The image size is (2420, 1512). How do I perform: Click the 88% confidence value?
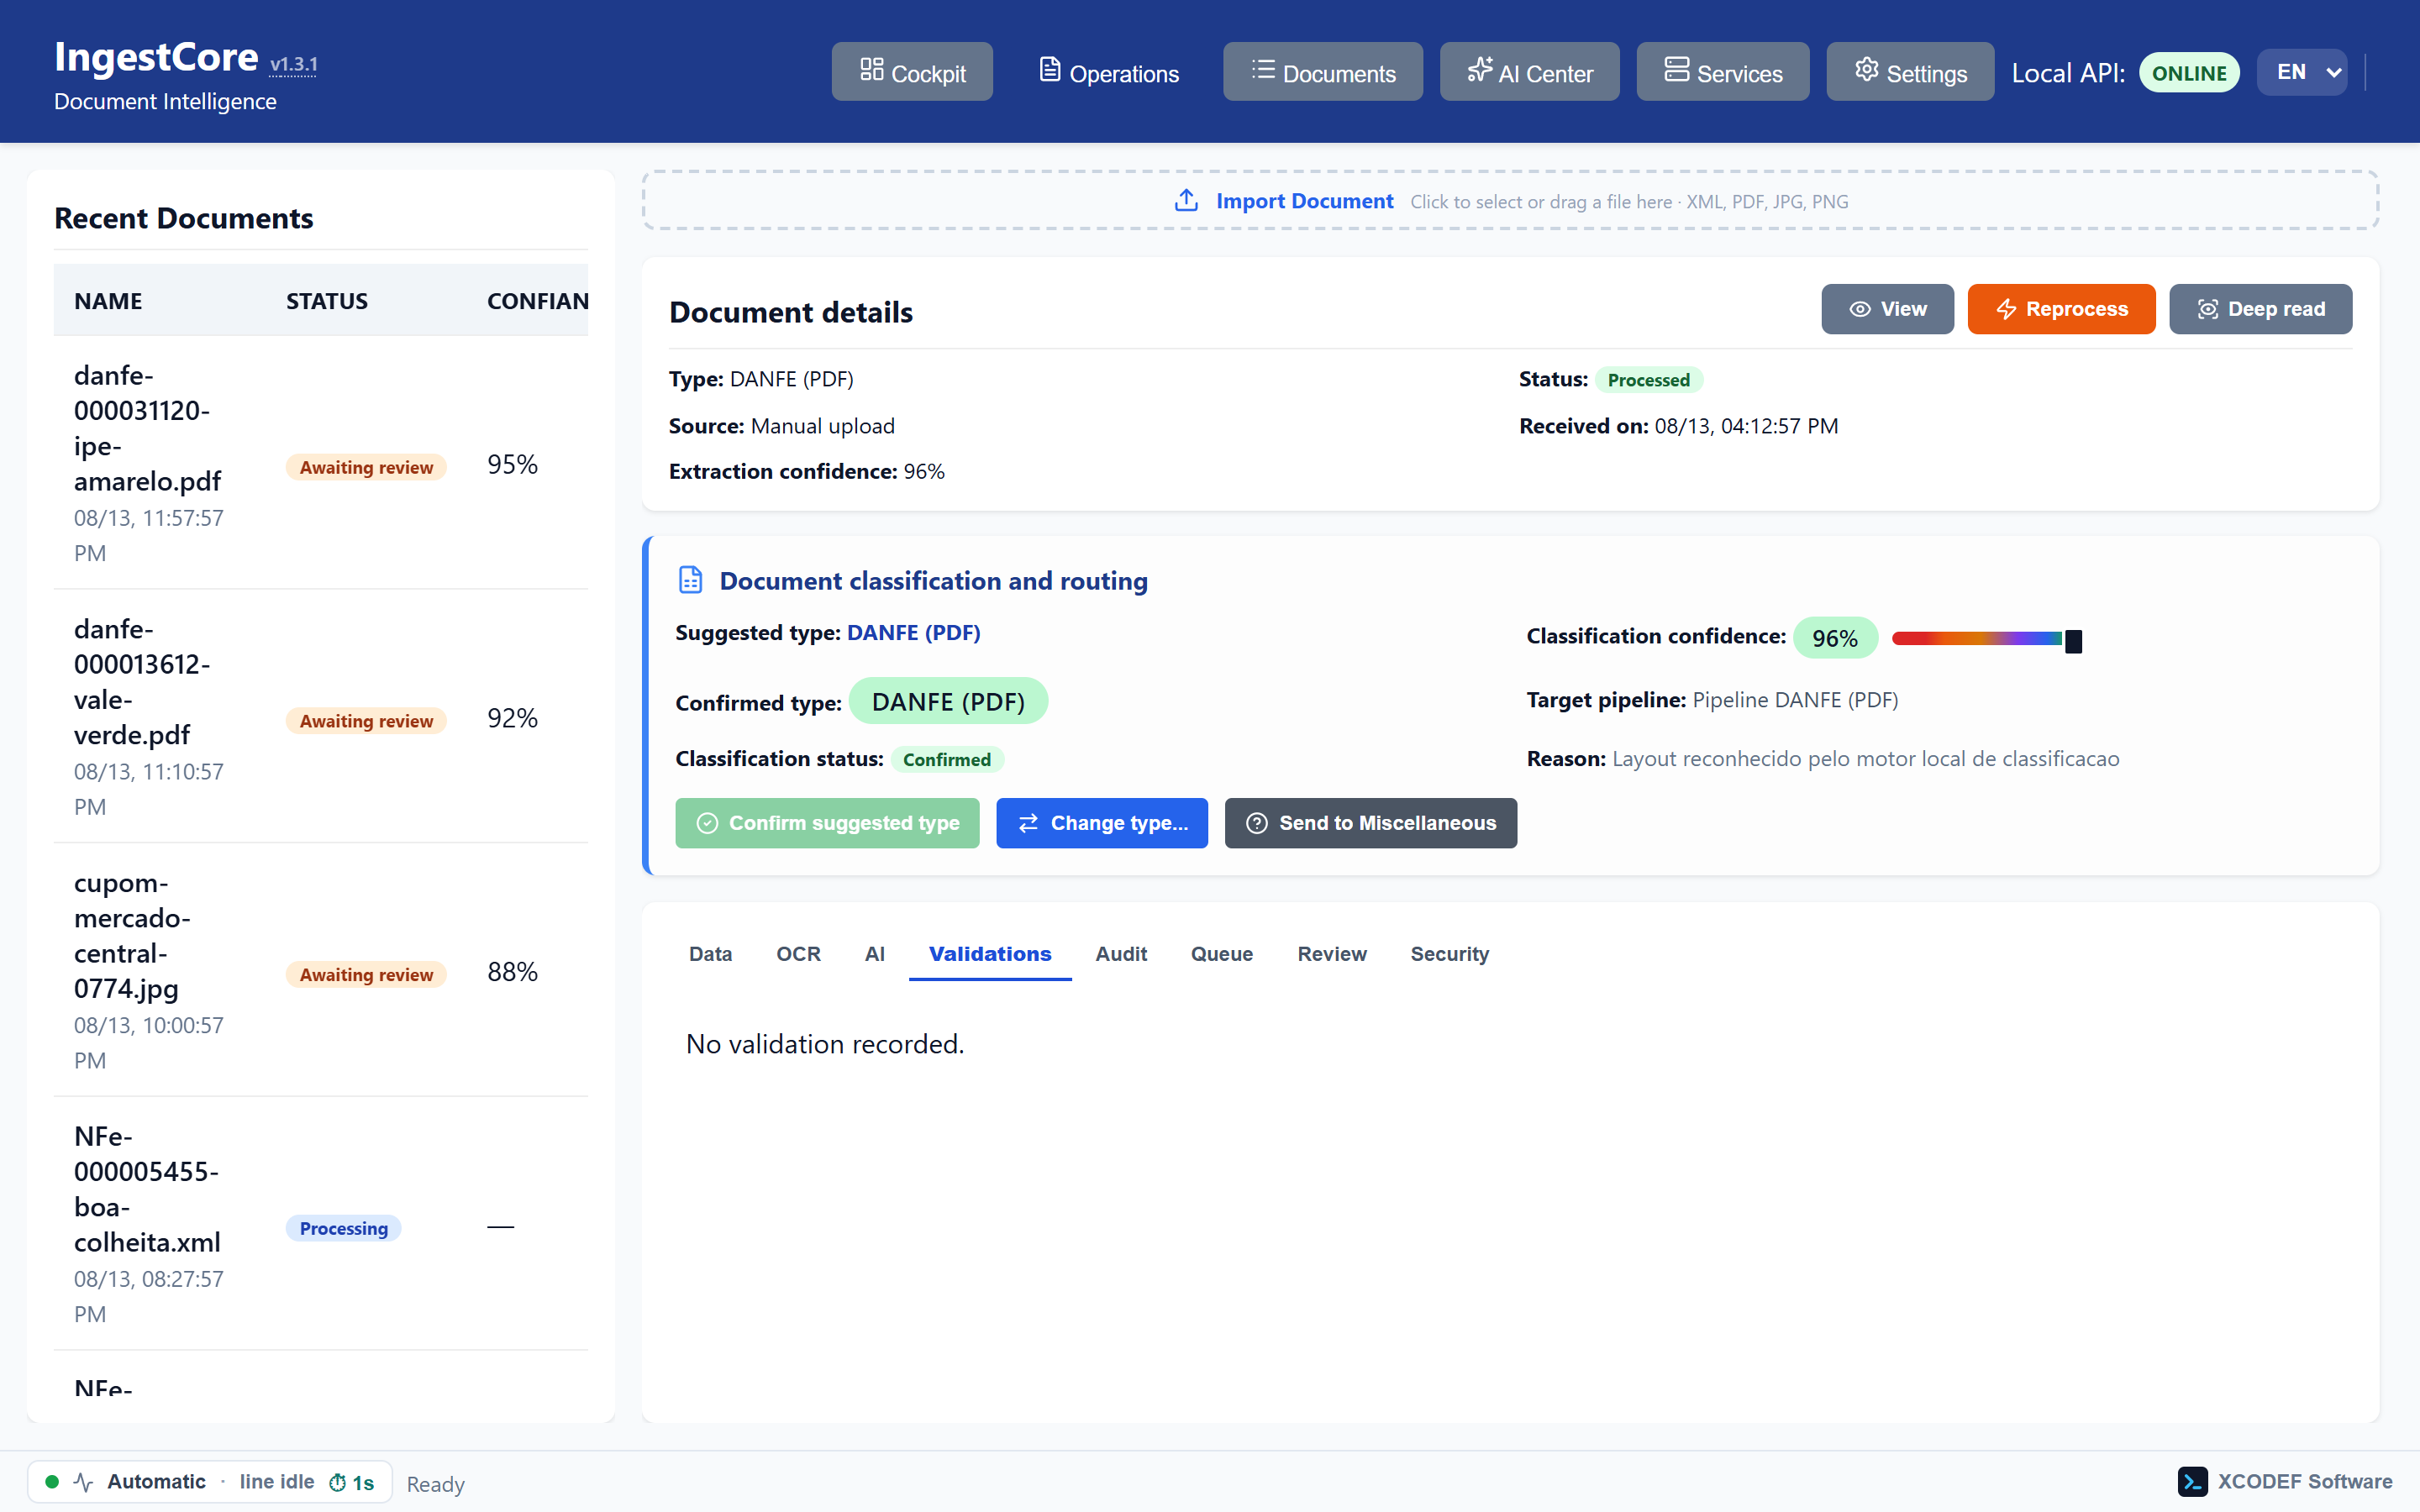[512, 971]
